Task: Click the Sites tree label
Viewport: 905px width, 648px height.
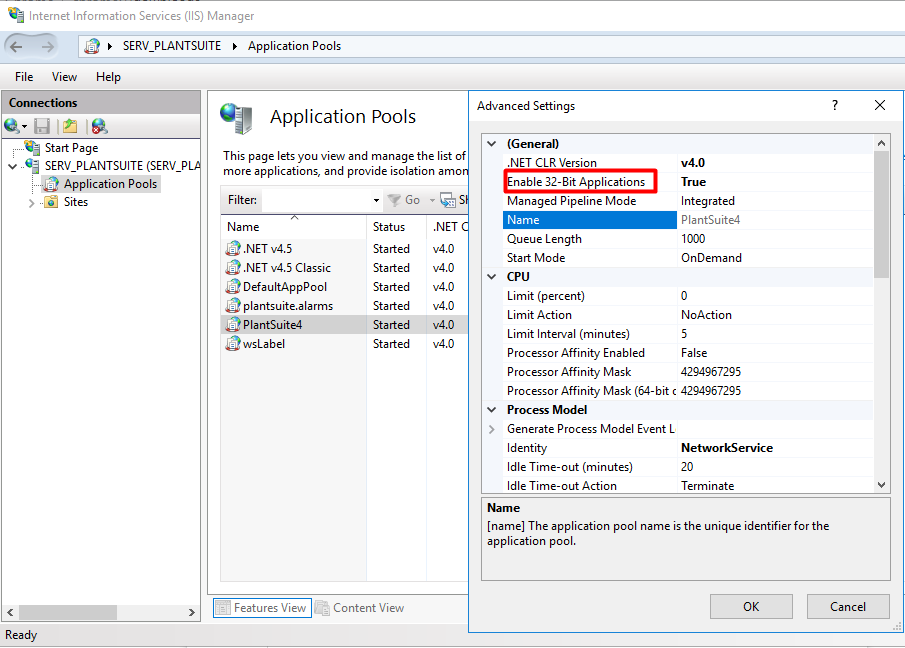Action: point(76,202)
